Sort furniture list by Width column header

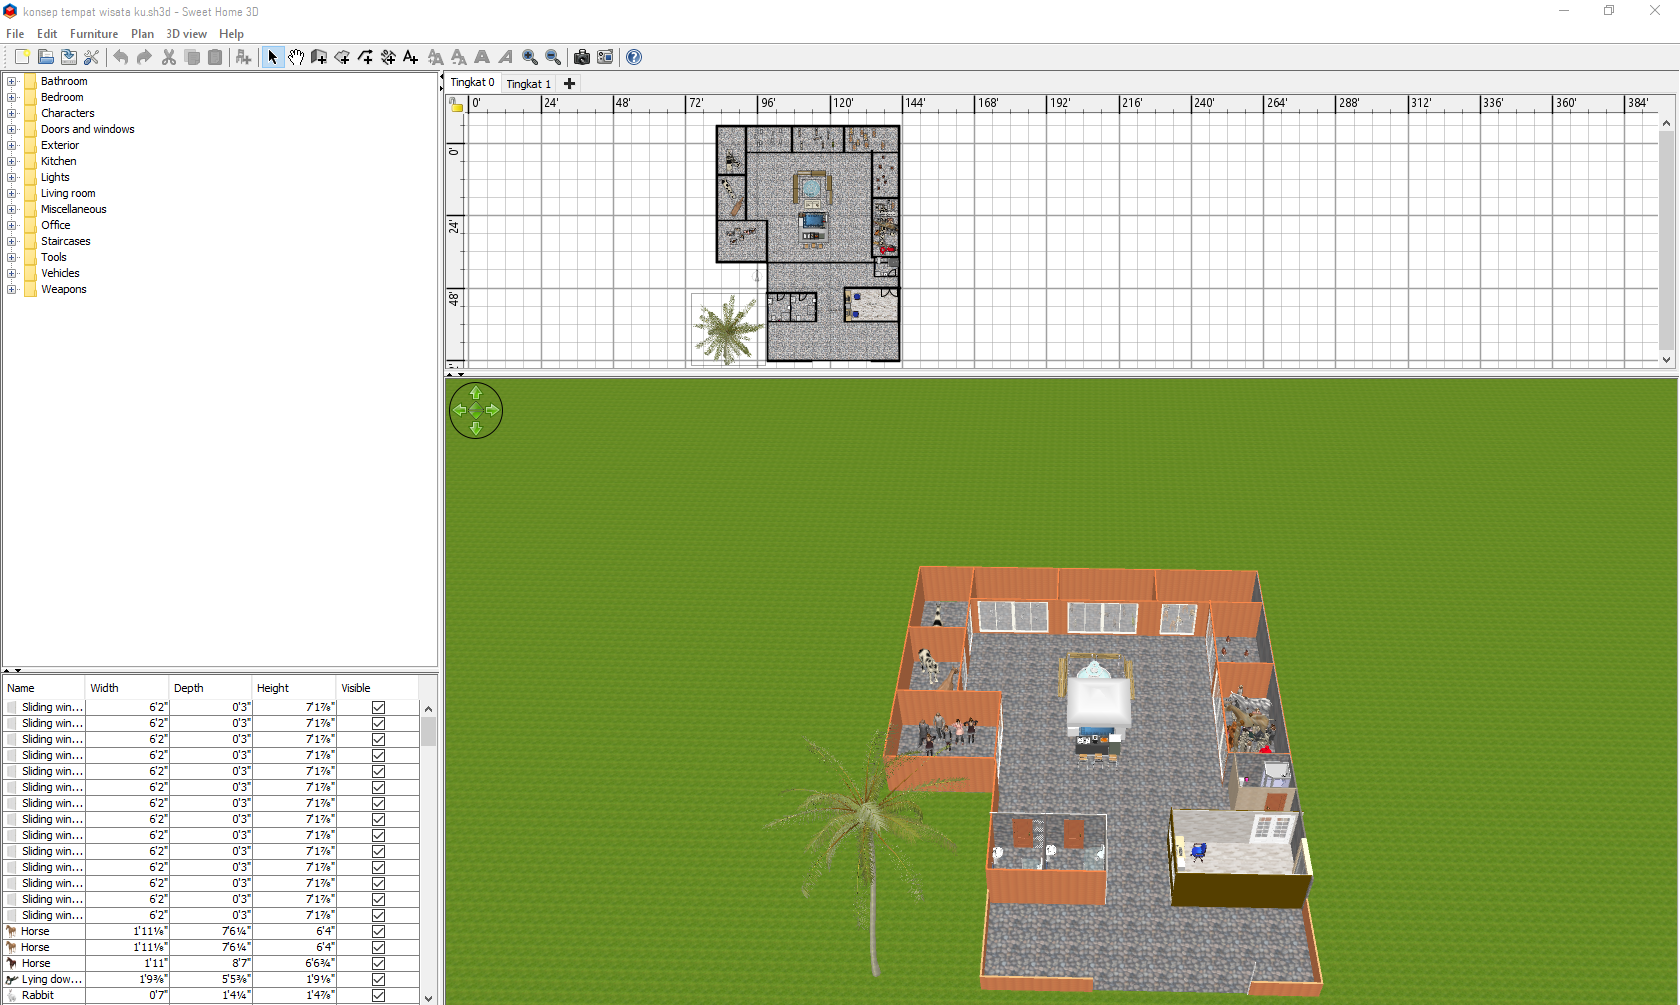pyautogui.click(x=105, y=688)
